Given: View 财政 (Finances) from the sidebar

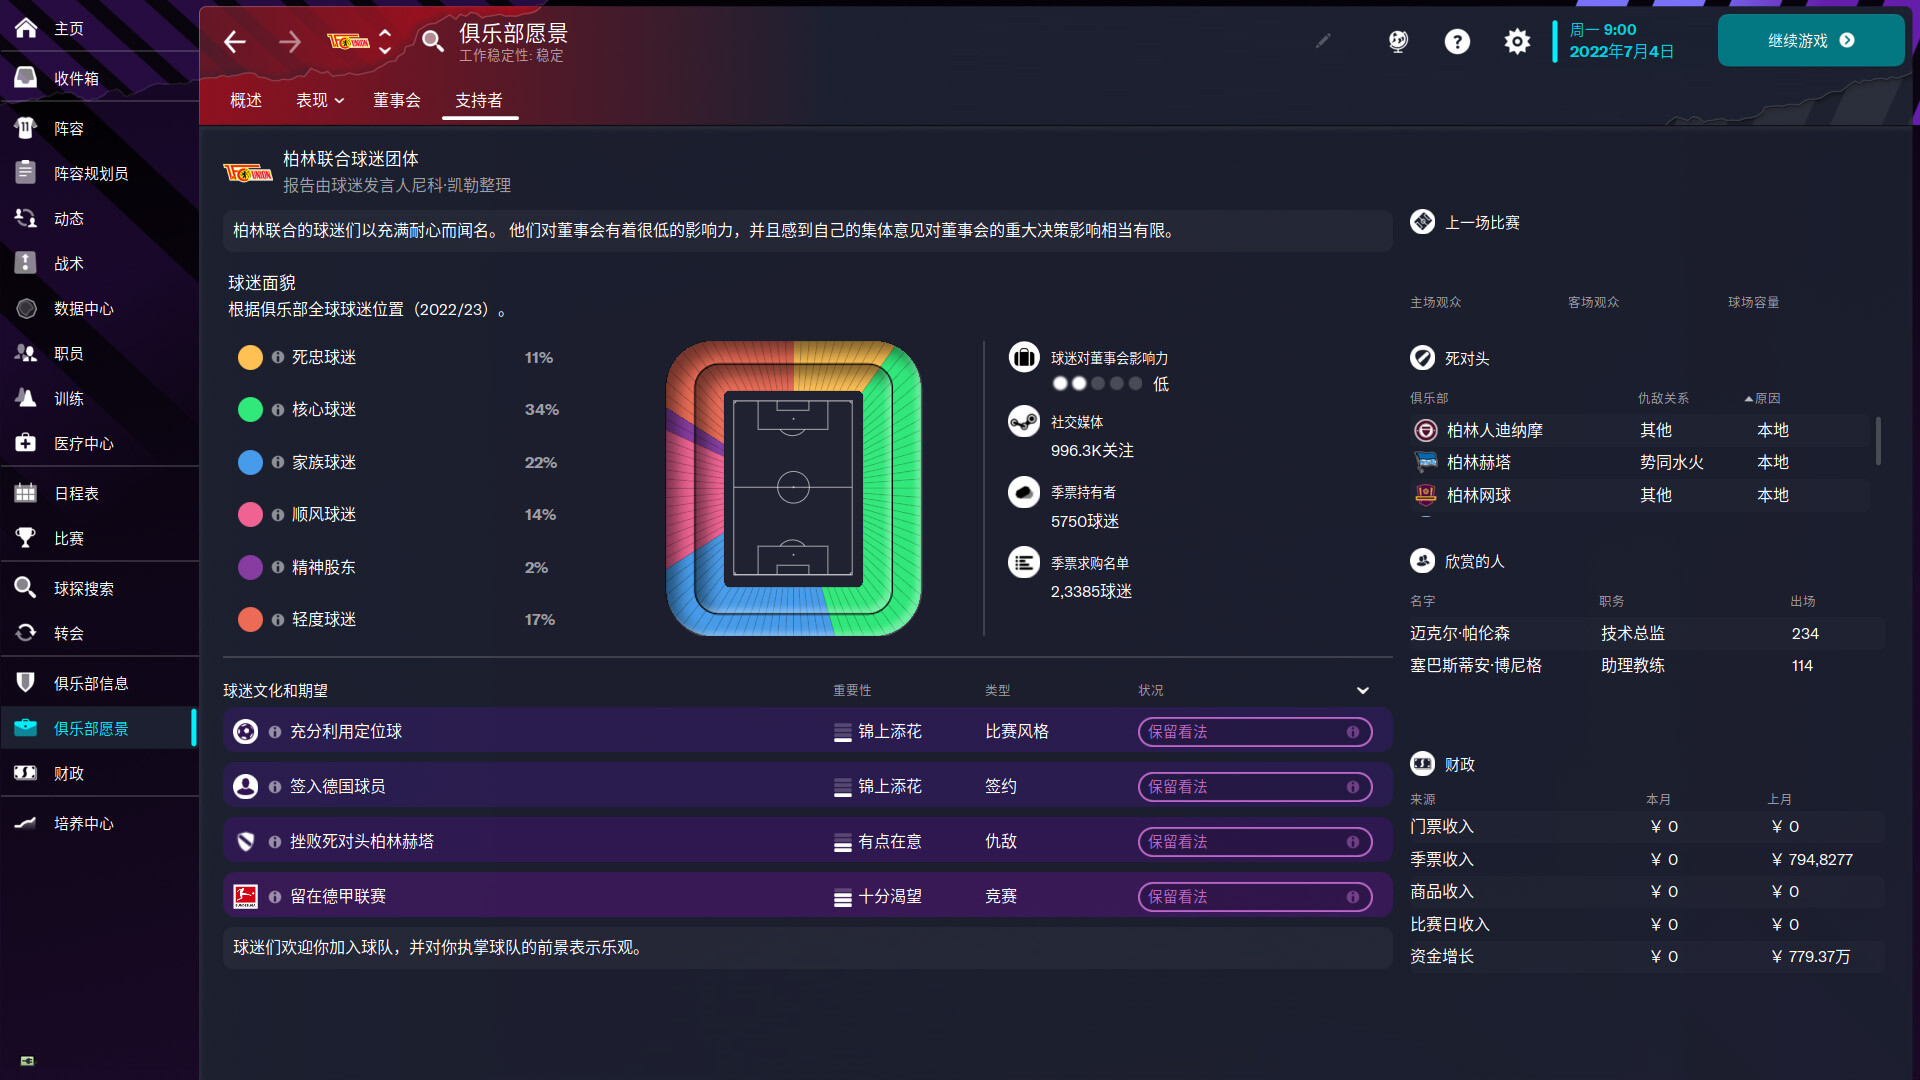Looking at the screenshot, I should click(x=68, y=773).
